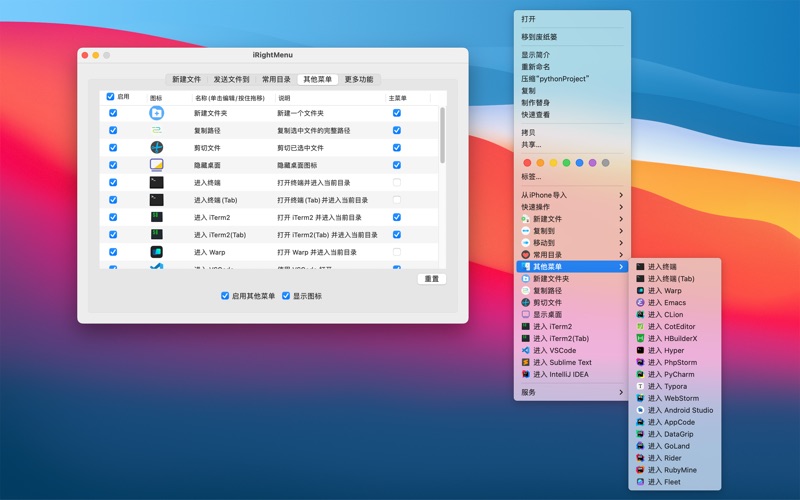The height and width of the screenshot is (500, 800).
Task: Switch to 发送文件到 tab
Action: pyautogui.click(x=231, y=79)
